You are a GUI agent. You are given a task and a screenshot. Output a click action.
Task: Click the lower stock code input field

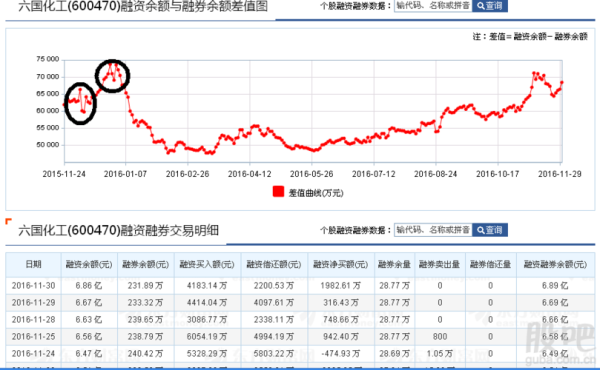click(433, 230)
